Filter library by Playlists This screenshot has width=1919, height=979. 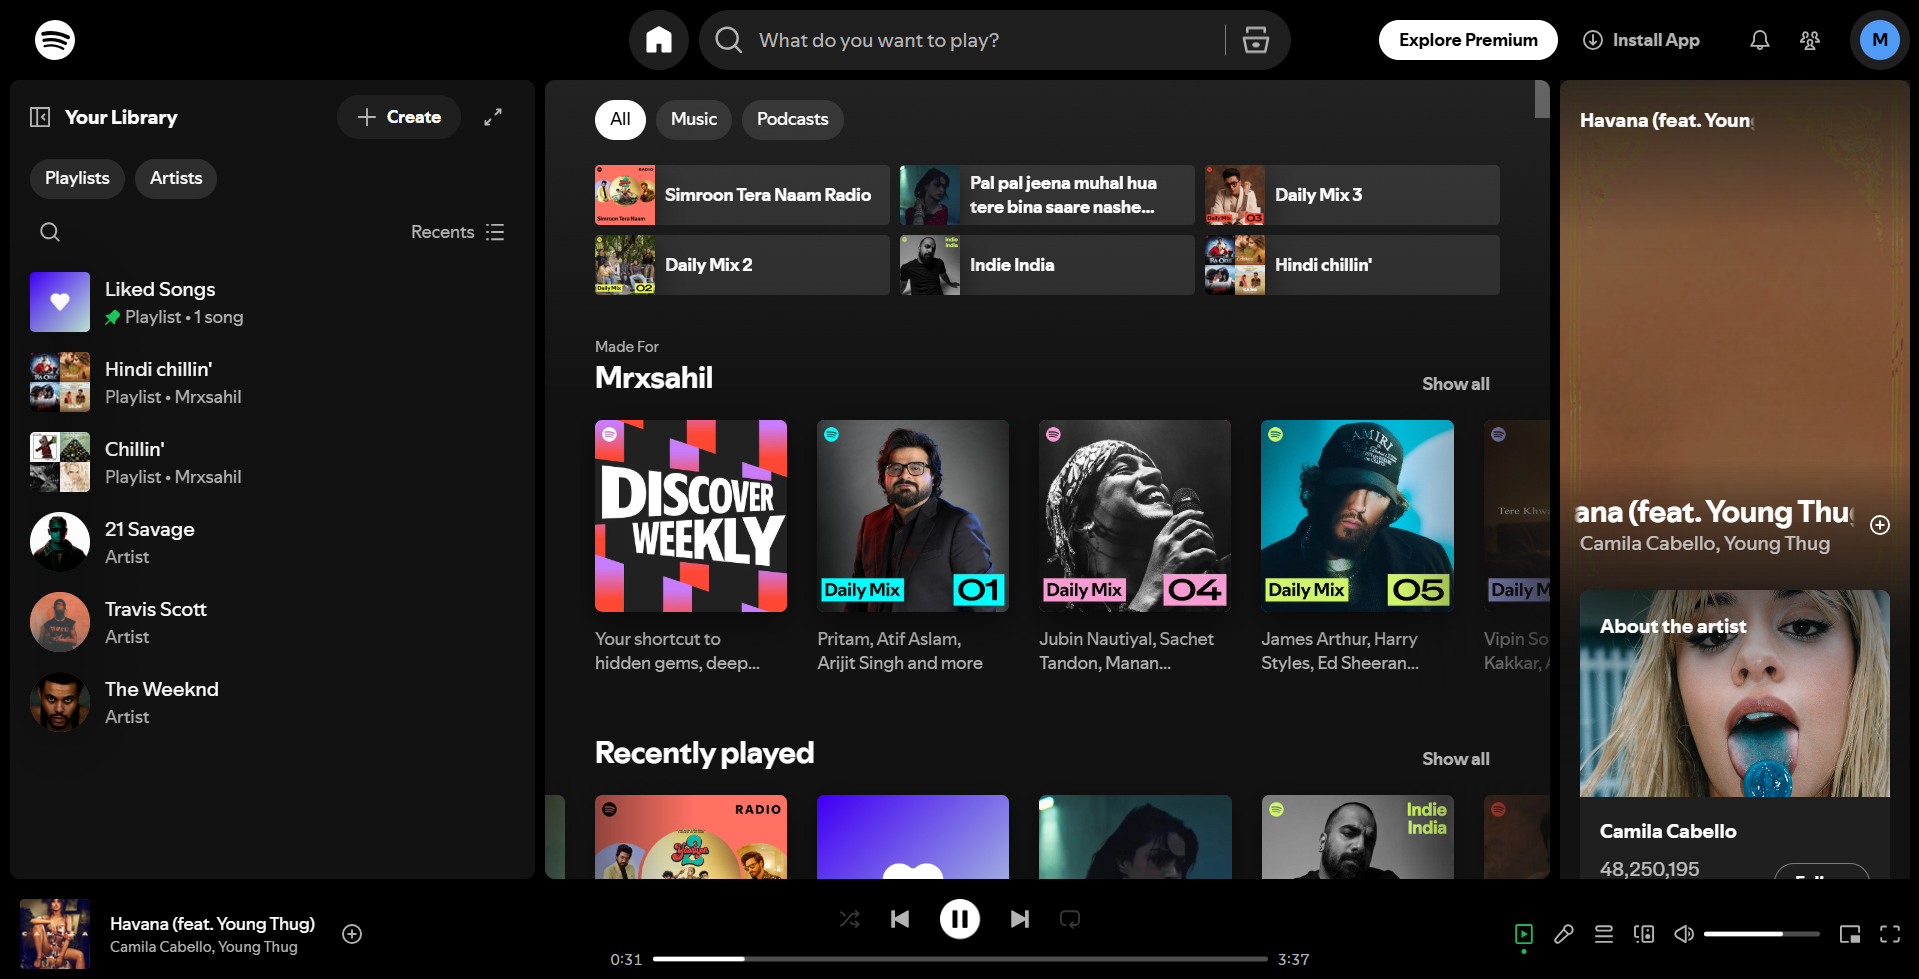77,178
